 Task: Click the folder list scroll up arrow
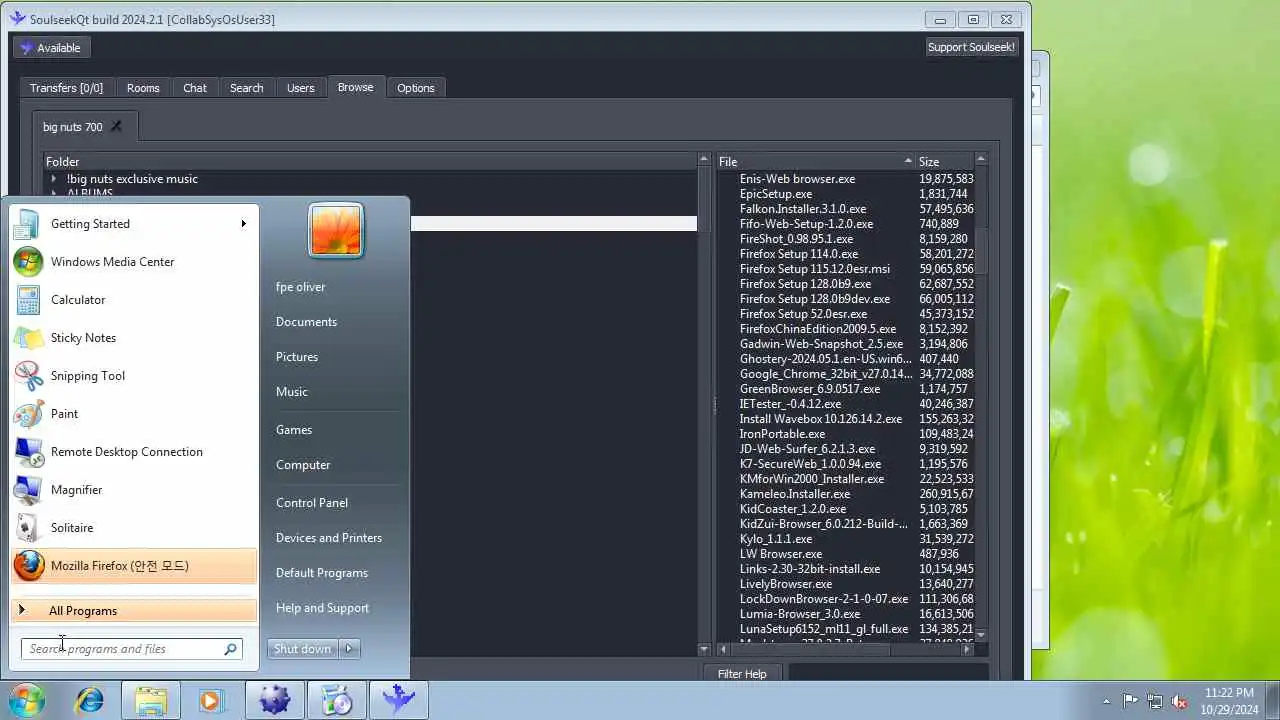(x=704, y=159)
